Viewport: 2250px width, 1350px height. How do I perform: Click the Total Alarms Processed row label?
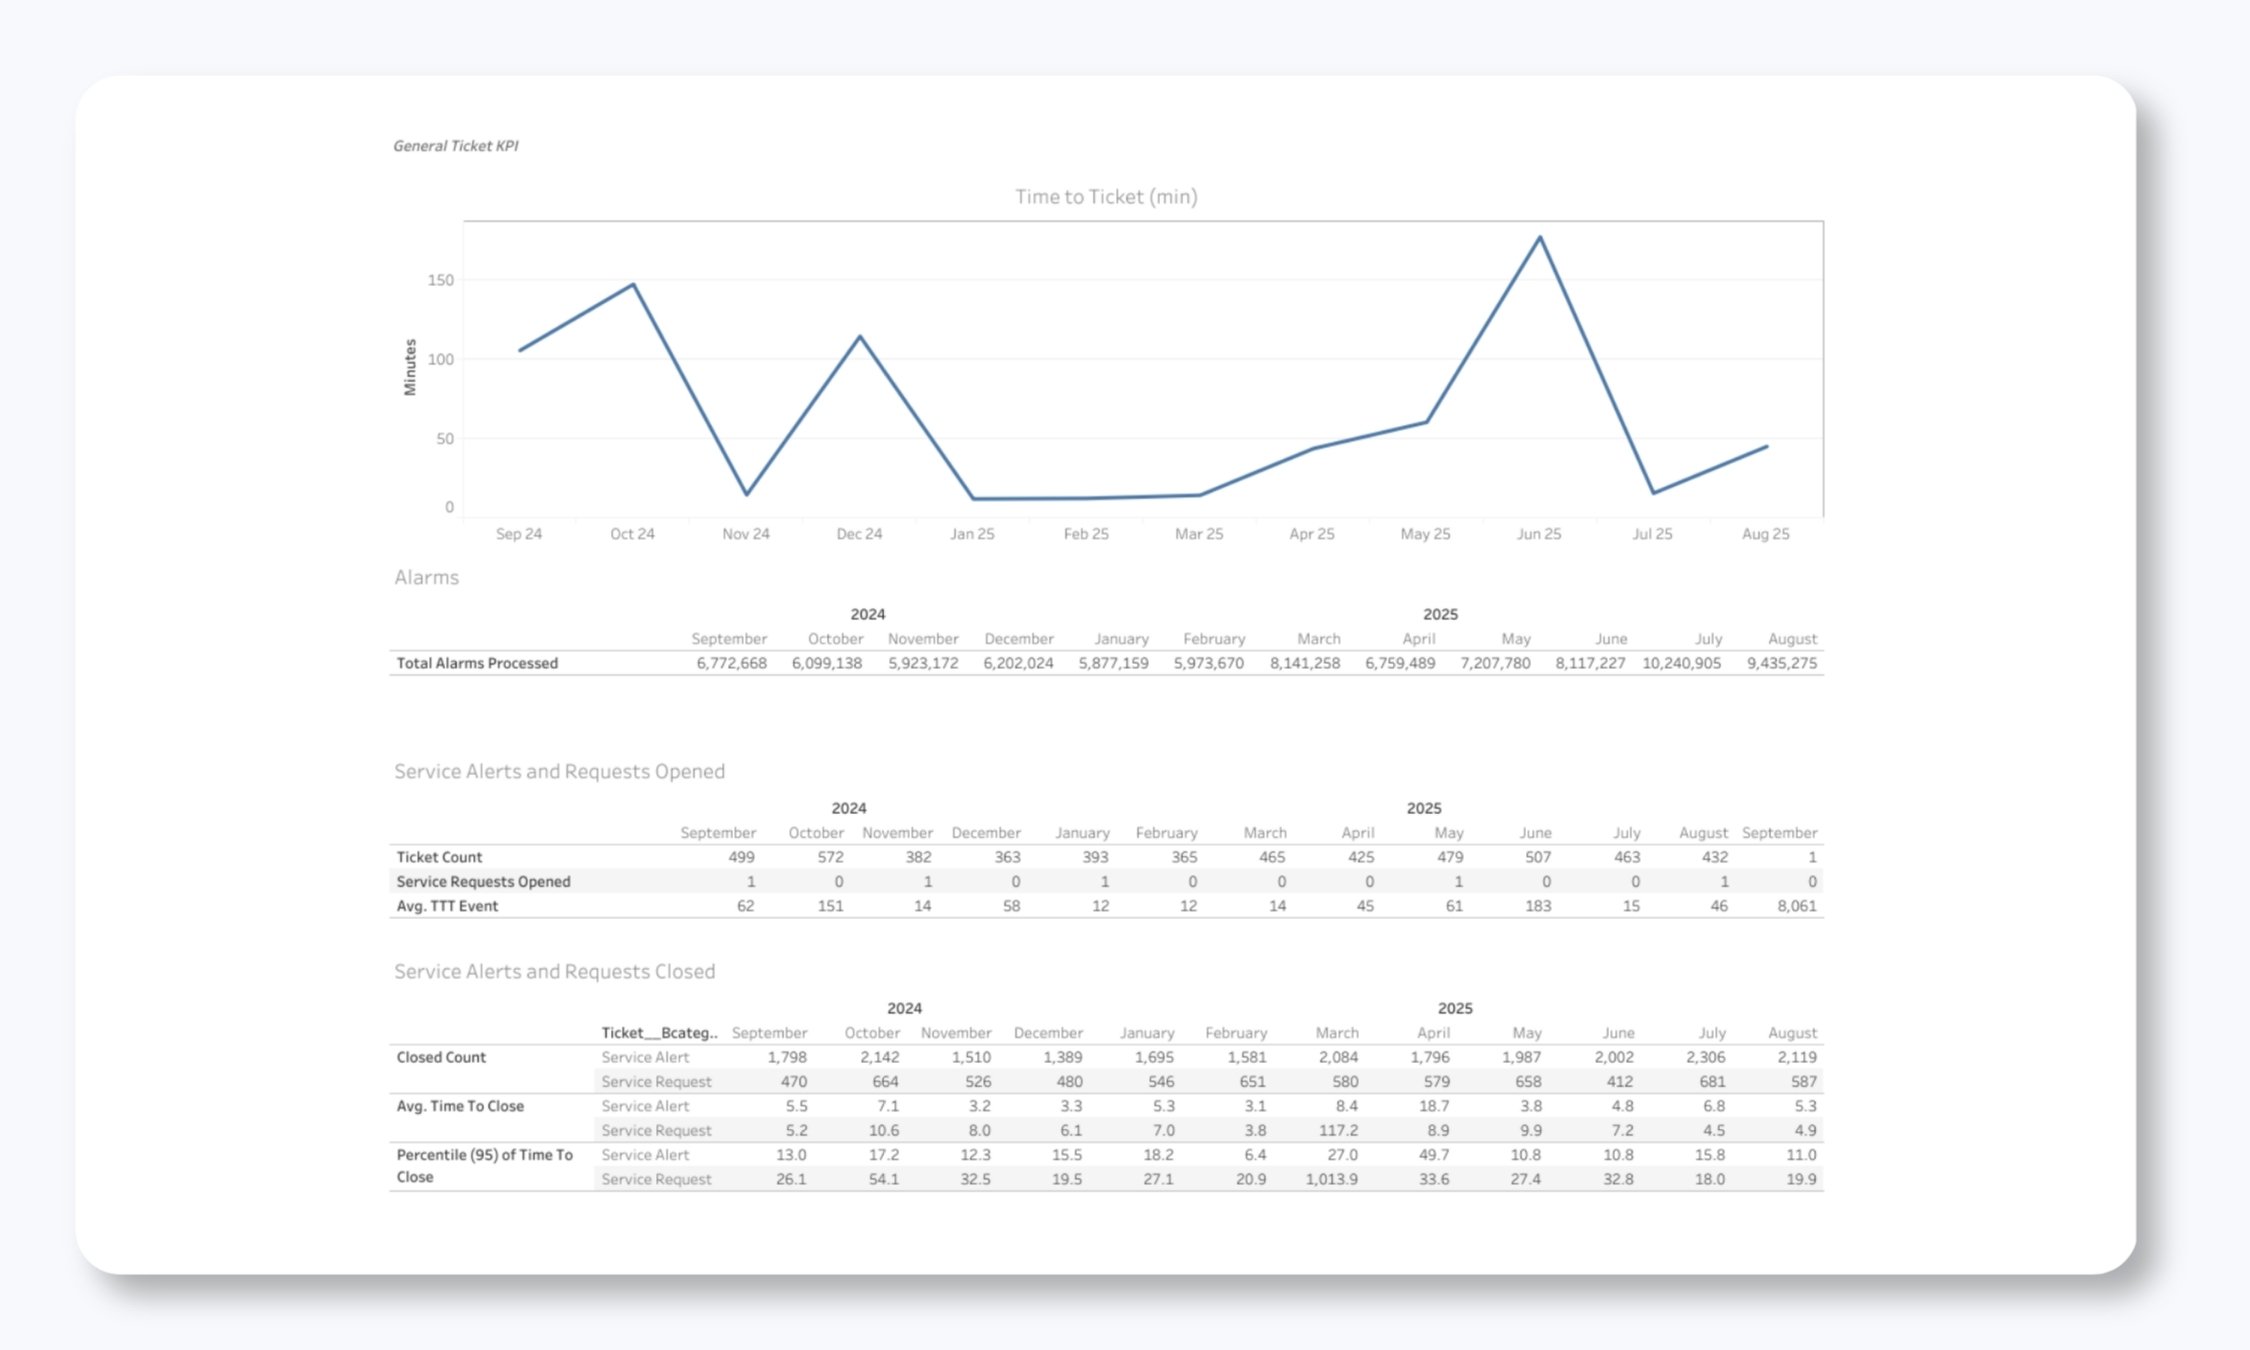click(477, 663)
